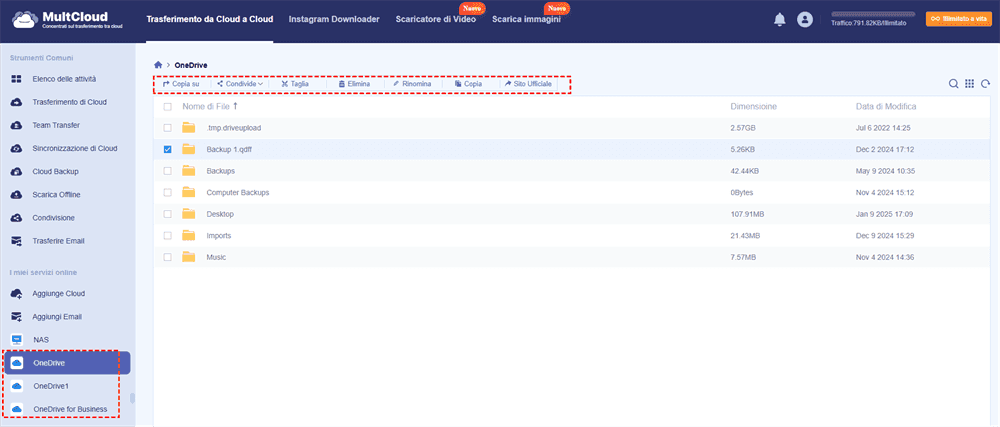Click the Imports folder icon
The image size is (1000, 427).
click(x=188, y=236)
